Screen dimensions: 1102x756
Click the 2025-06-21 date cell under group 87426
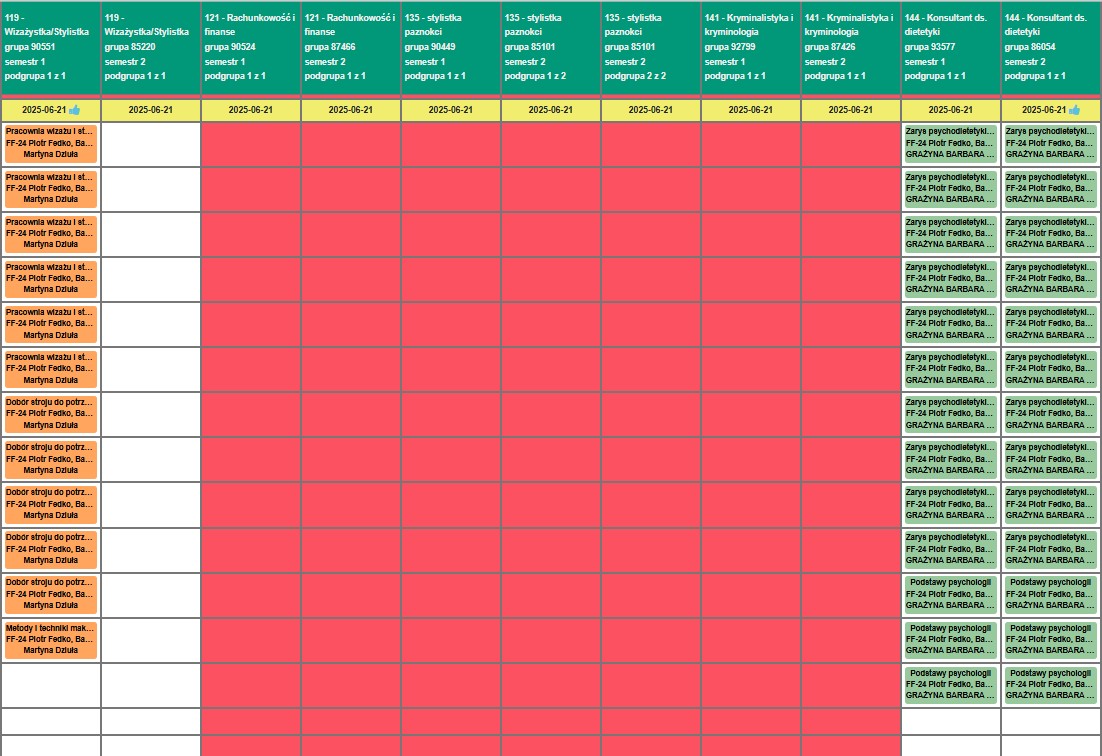point(850,110)
